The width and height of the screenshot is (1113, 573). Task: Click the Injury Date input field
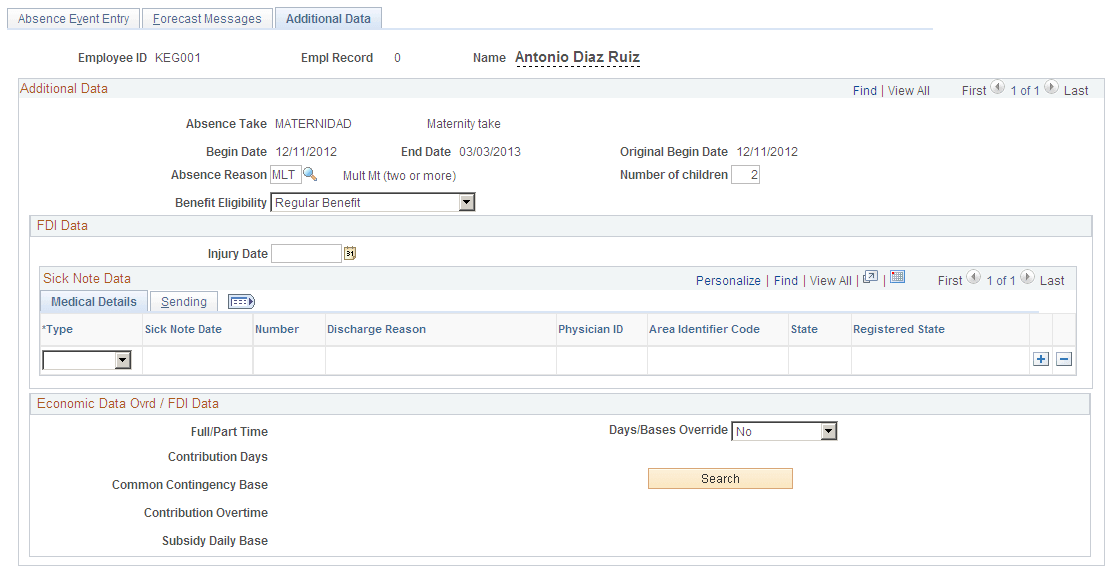click(x=307, y=253)
